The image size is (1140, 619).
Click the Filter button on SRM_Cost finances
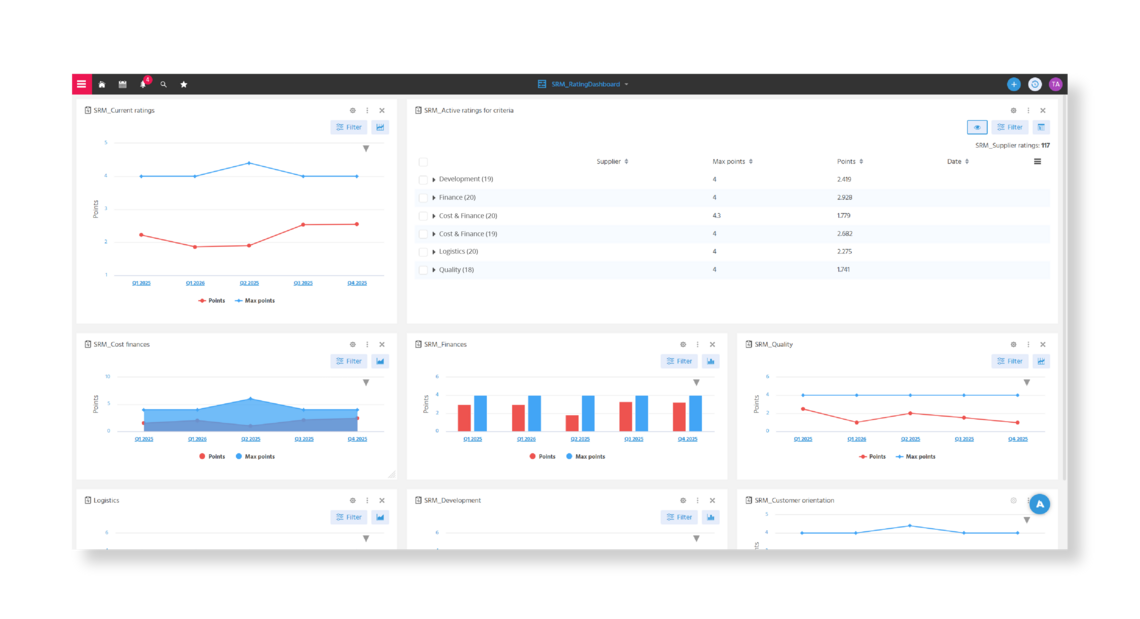click(x=348, y=360)
